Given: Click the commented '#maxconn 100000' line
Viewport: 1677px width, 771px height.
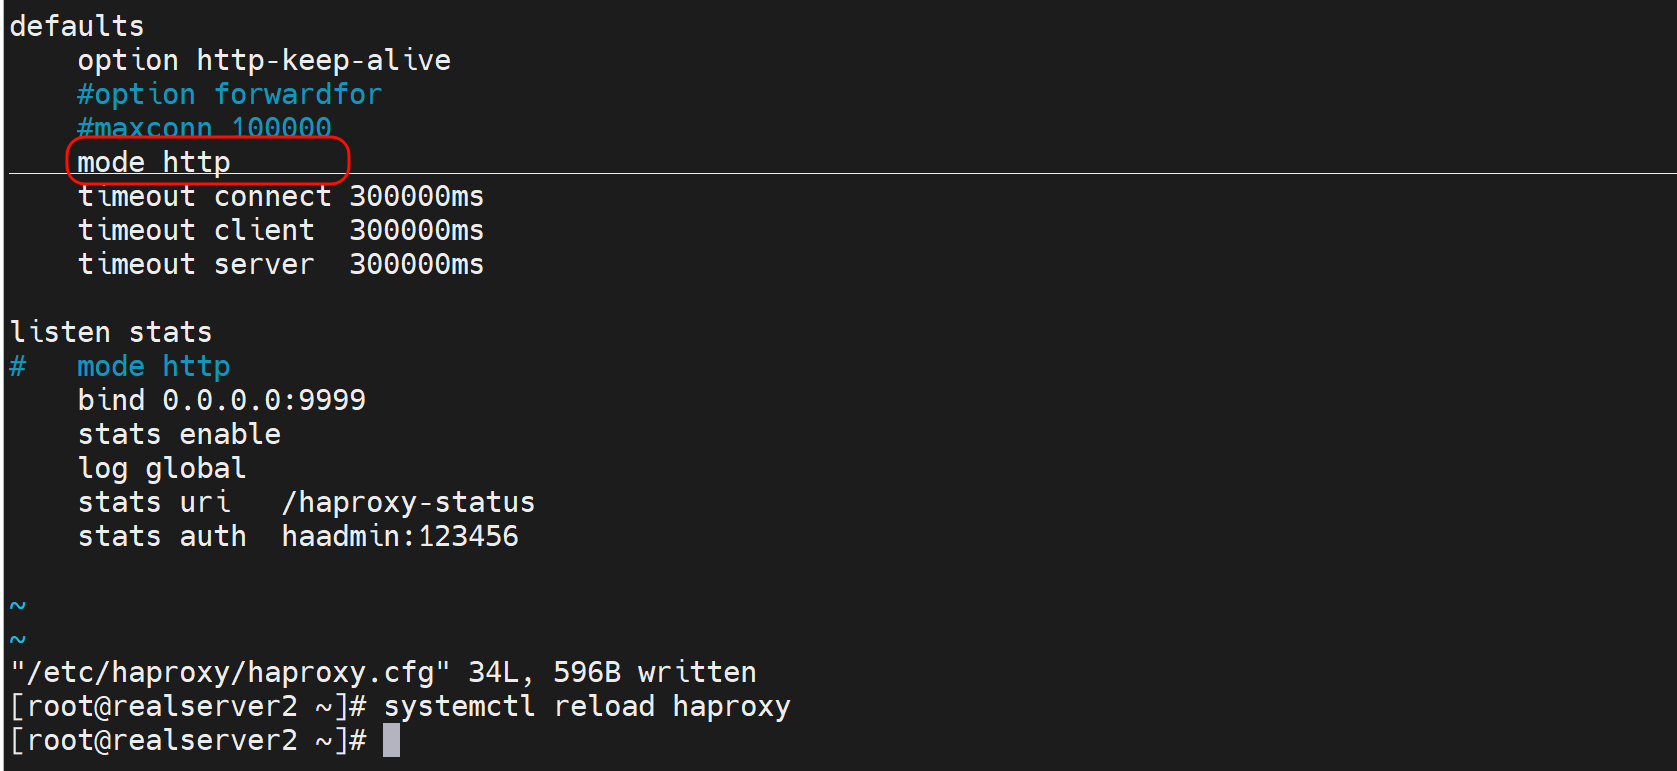Looking at the screenshot, I should (x=204, y=128).
